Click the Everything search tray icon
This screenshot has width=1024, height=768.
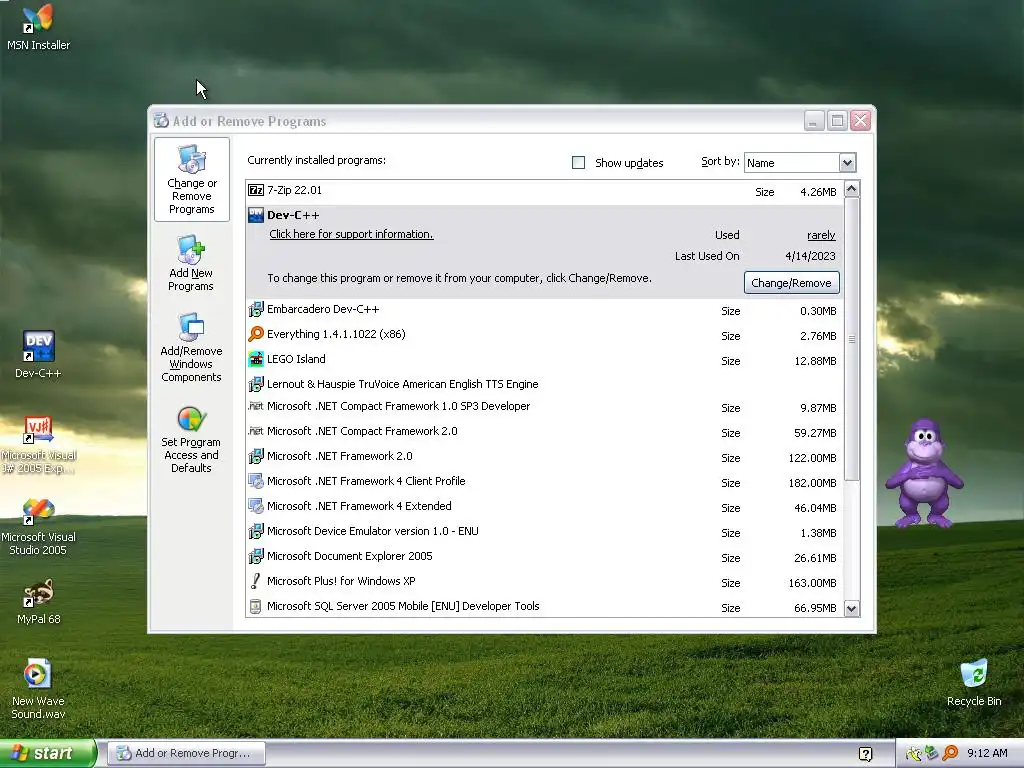(950, 754)
